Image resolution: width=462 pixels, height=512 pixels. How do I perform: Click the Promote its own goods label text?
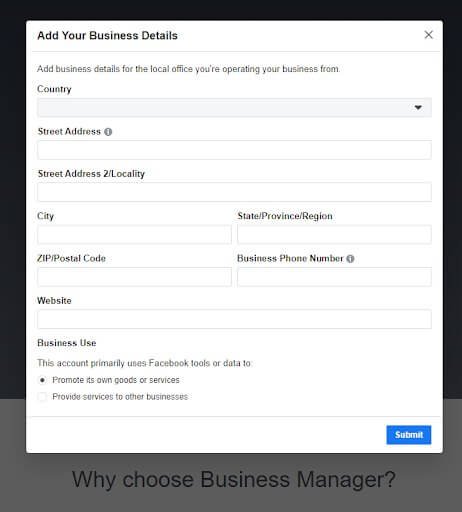point(116,380)
